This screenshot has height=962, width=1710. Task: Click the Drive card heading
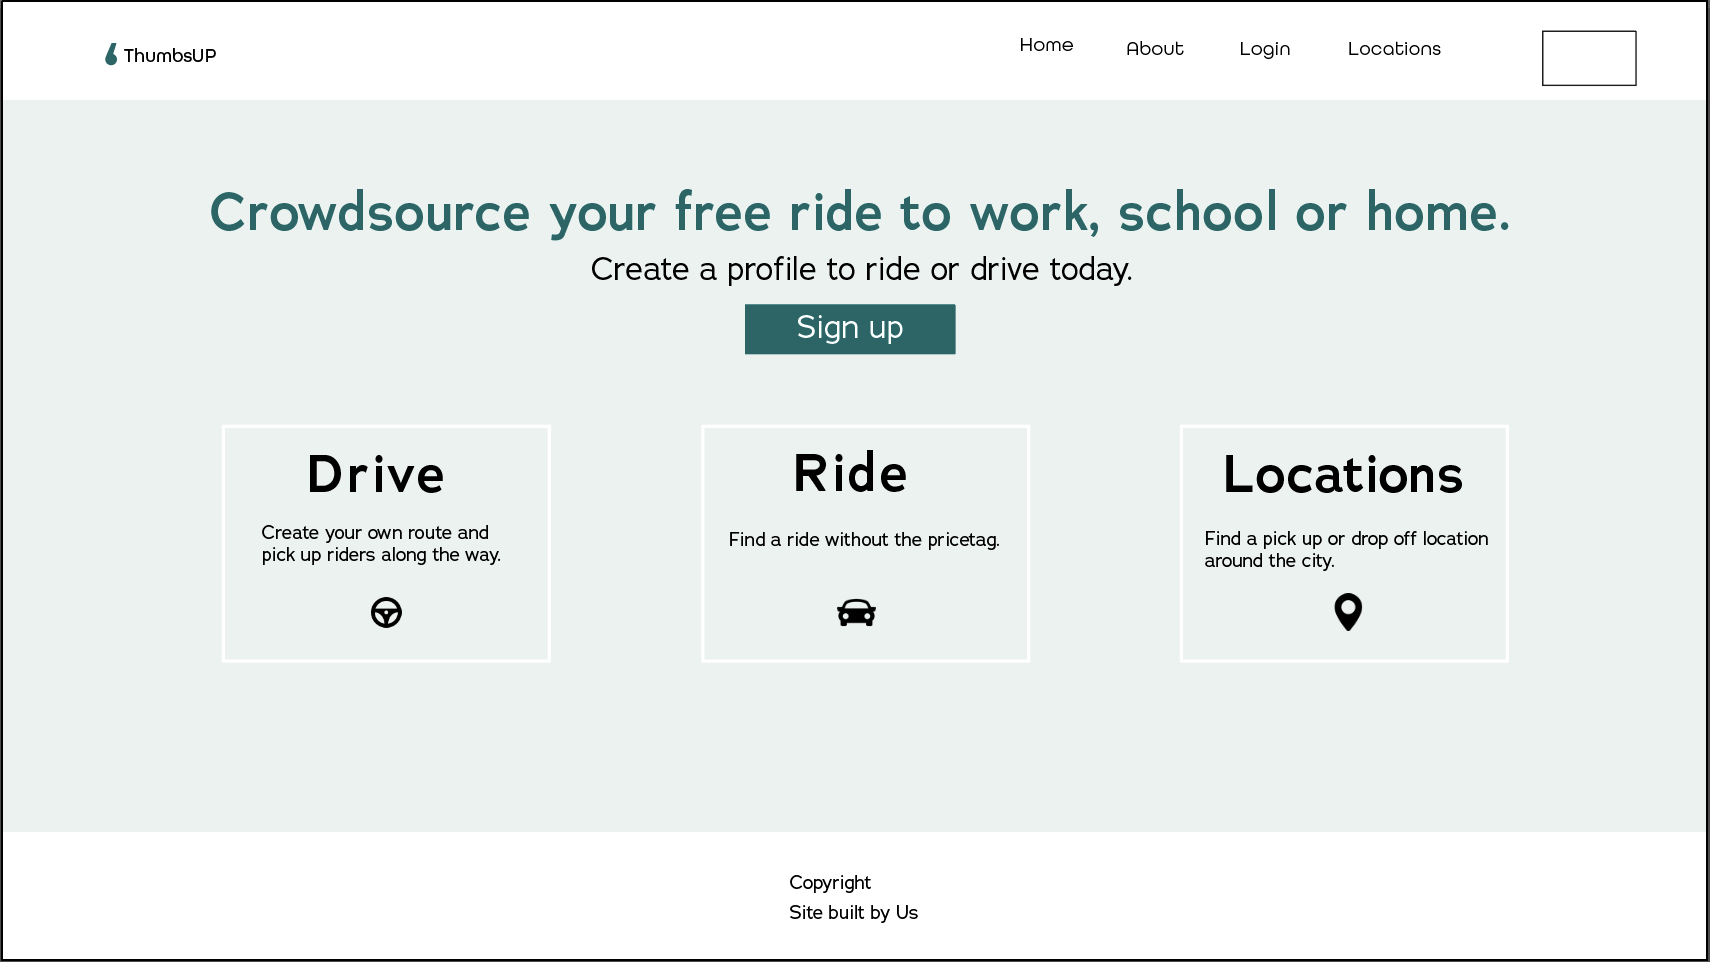click(x=376, y=474)
